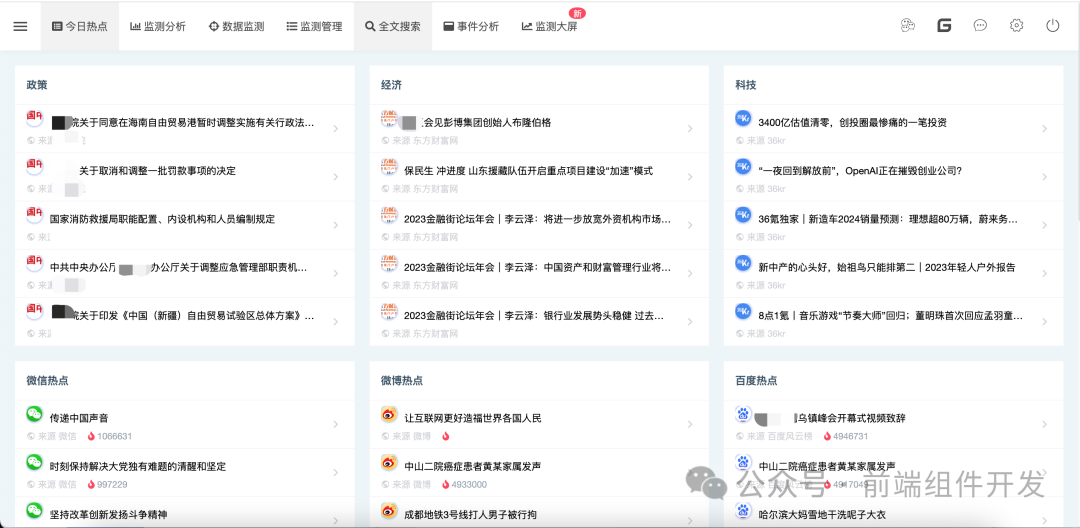Open article 国家消防救援局职能配置、内设机构和人员编制规定
This screenshot has height=528, width=1080.
163,219
